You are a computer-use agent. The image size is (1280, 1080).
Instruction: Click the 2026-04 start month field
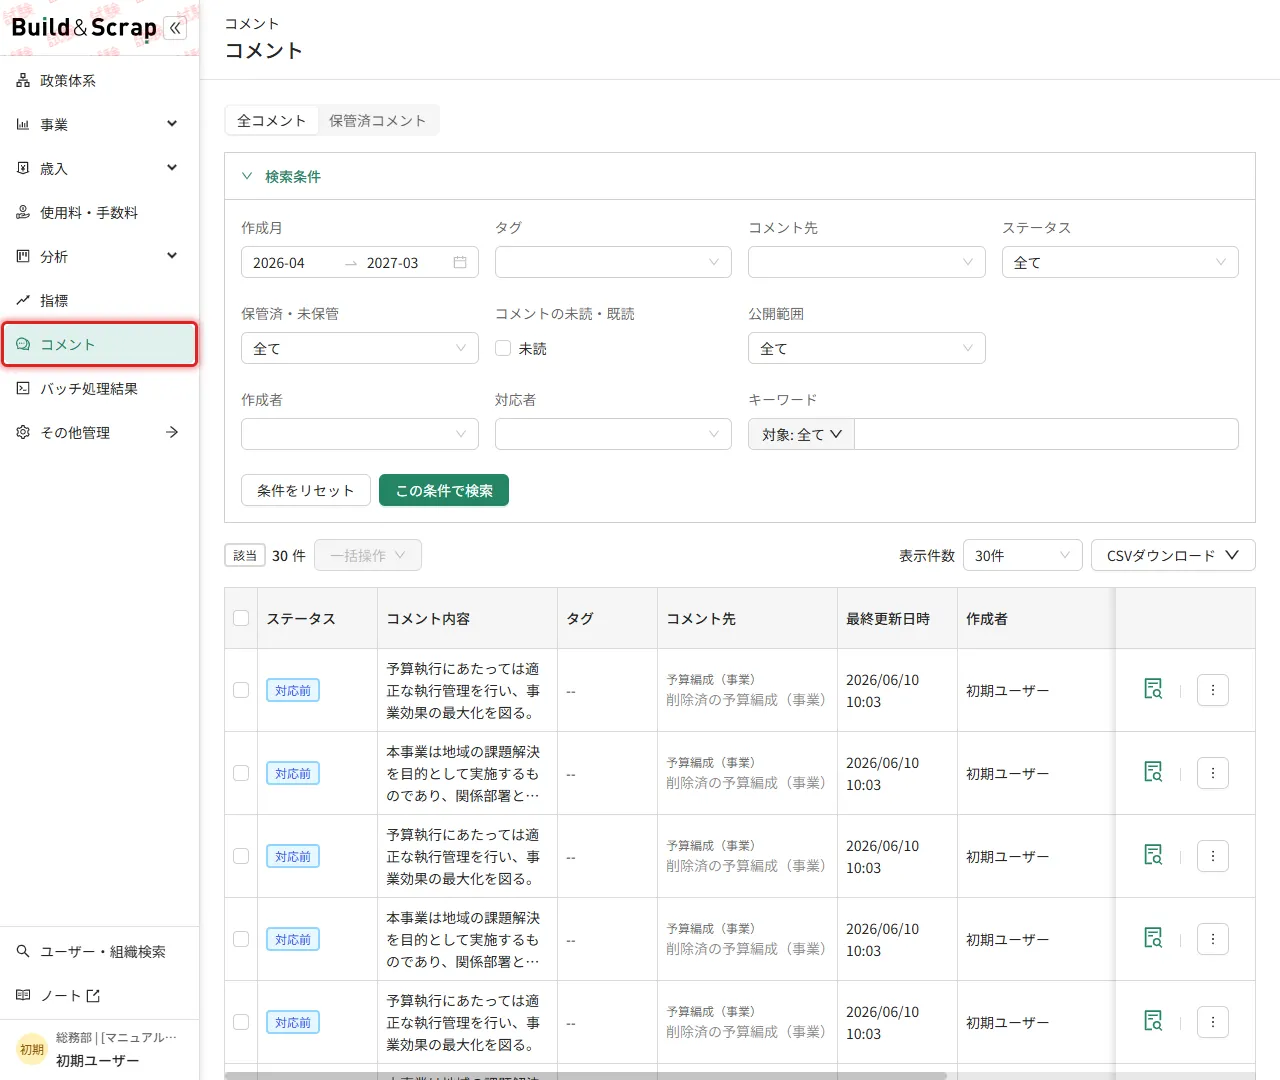pyautogui.click(x=290, y=263)
